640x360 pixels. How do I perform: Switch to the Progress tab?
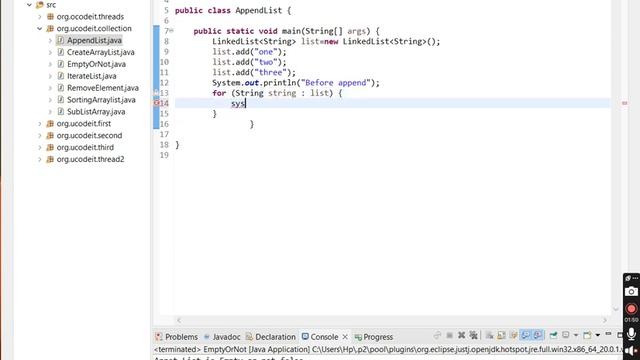pos(373,337)
